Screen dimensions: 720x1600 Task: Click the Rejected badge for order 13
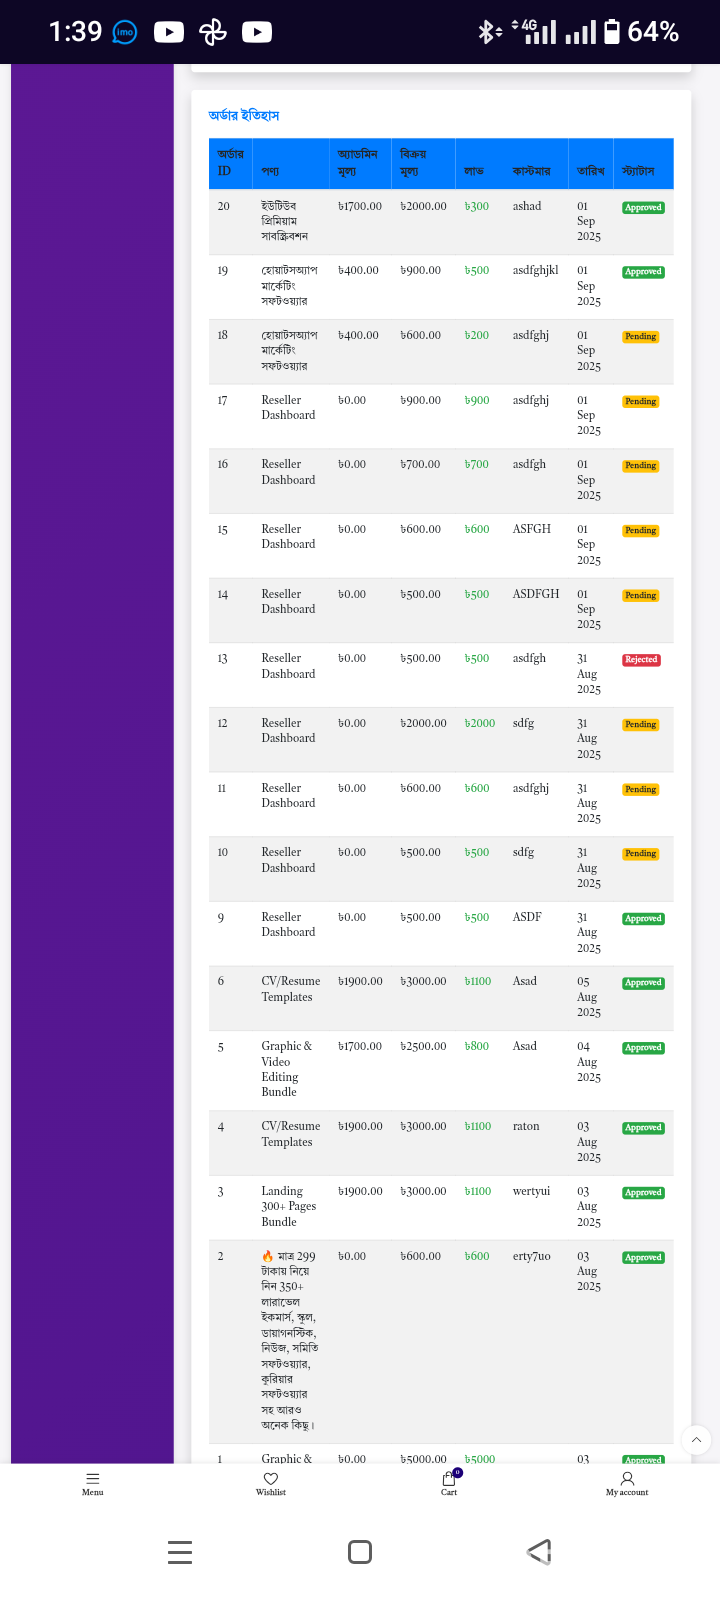(641, 660)
